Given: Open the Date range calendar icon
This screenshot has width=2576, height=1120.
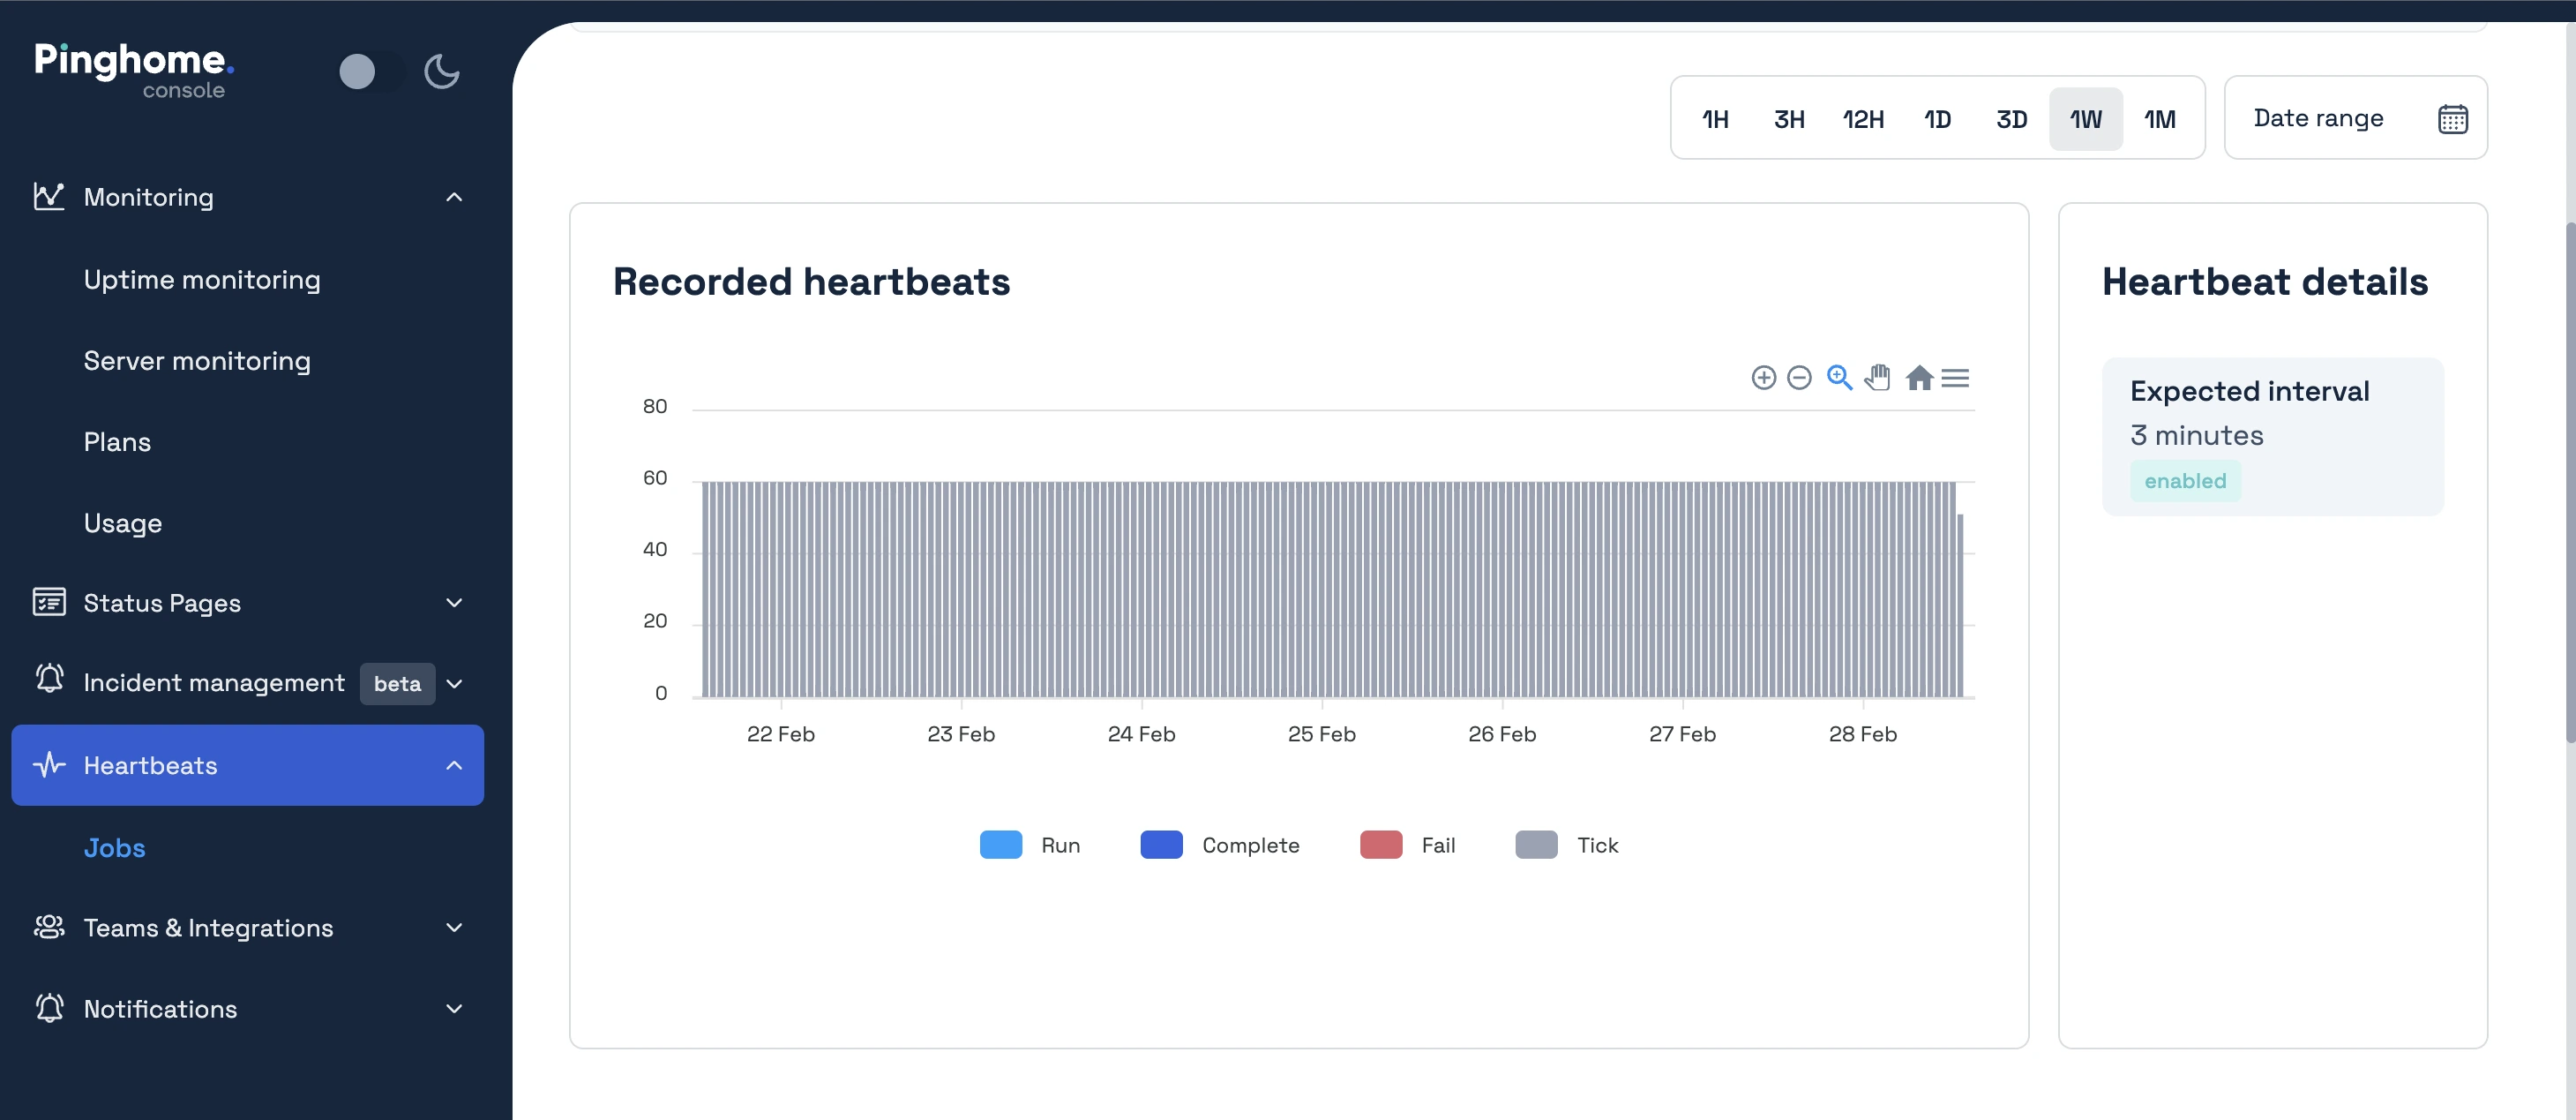Looking at the screenshot, I should tap(2452, 119).
